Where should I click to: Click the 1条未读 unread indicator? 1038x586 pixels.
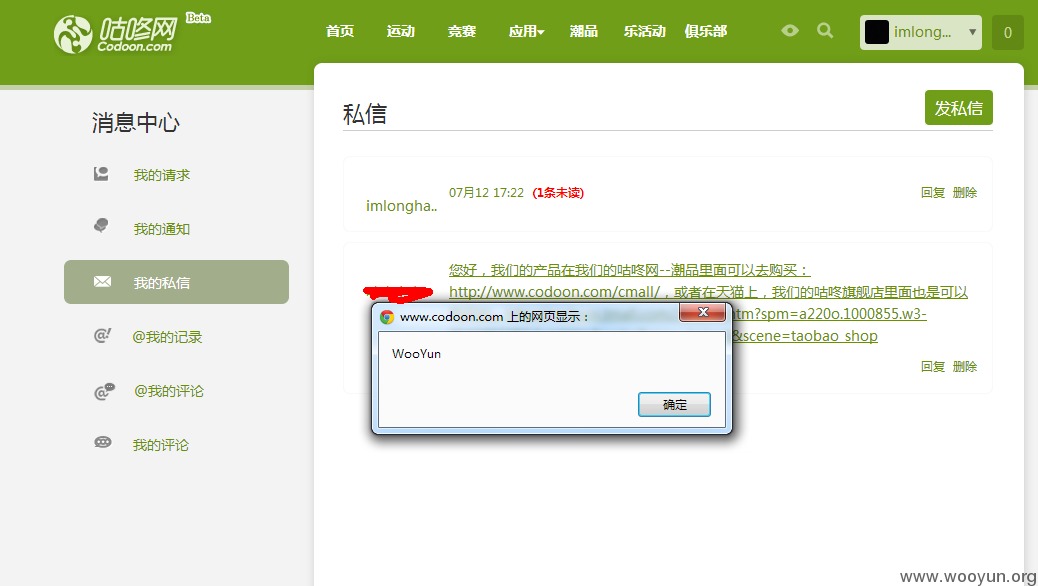(558, 193)
